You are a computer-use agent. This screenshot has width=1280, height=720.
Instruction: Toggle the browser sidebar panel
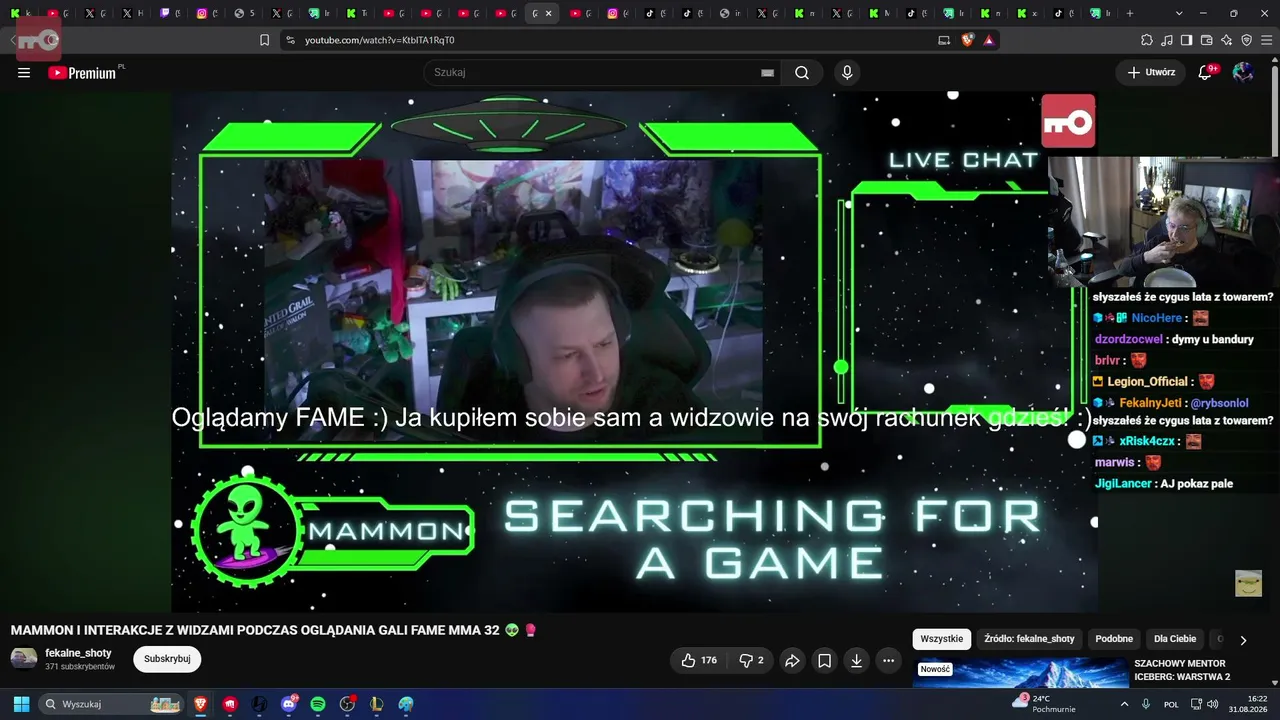pyautogui.click(x=1187, y=40)
